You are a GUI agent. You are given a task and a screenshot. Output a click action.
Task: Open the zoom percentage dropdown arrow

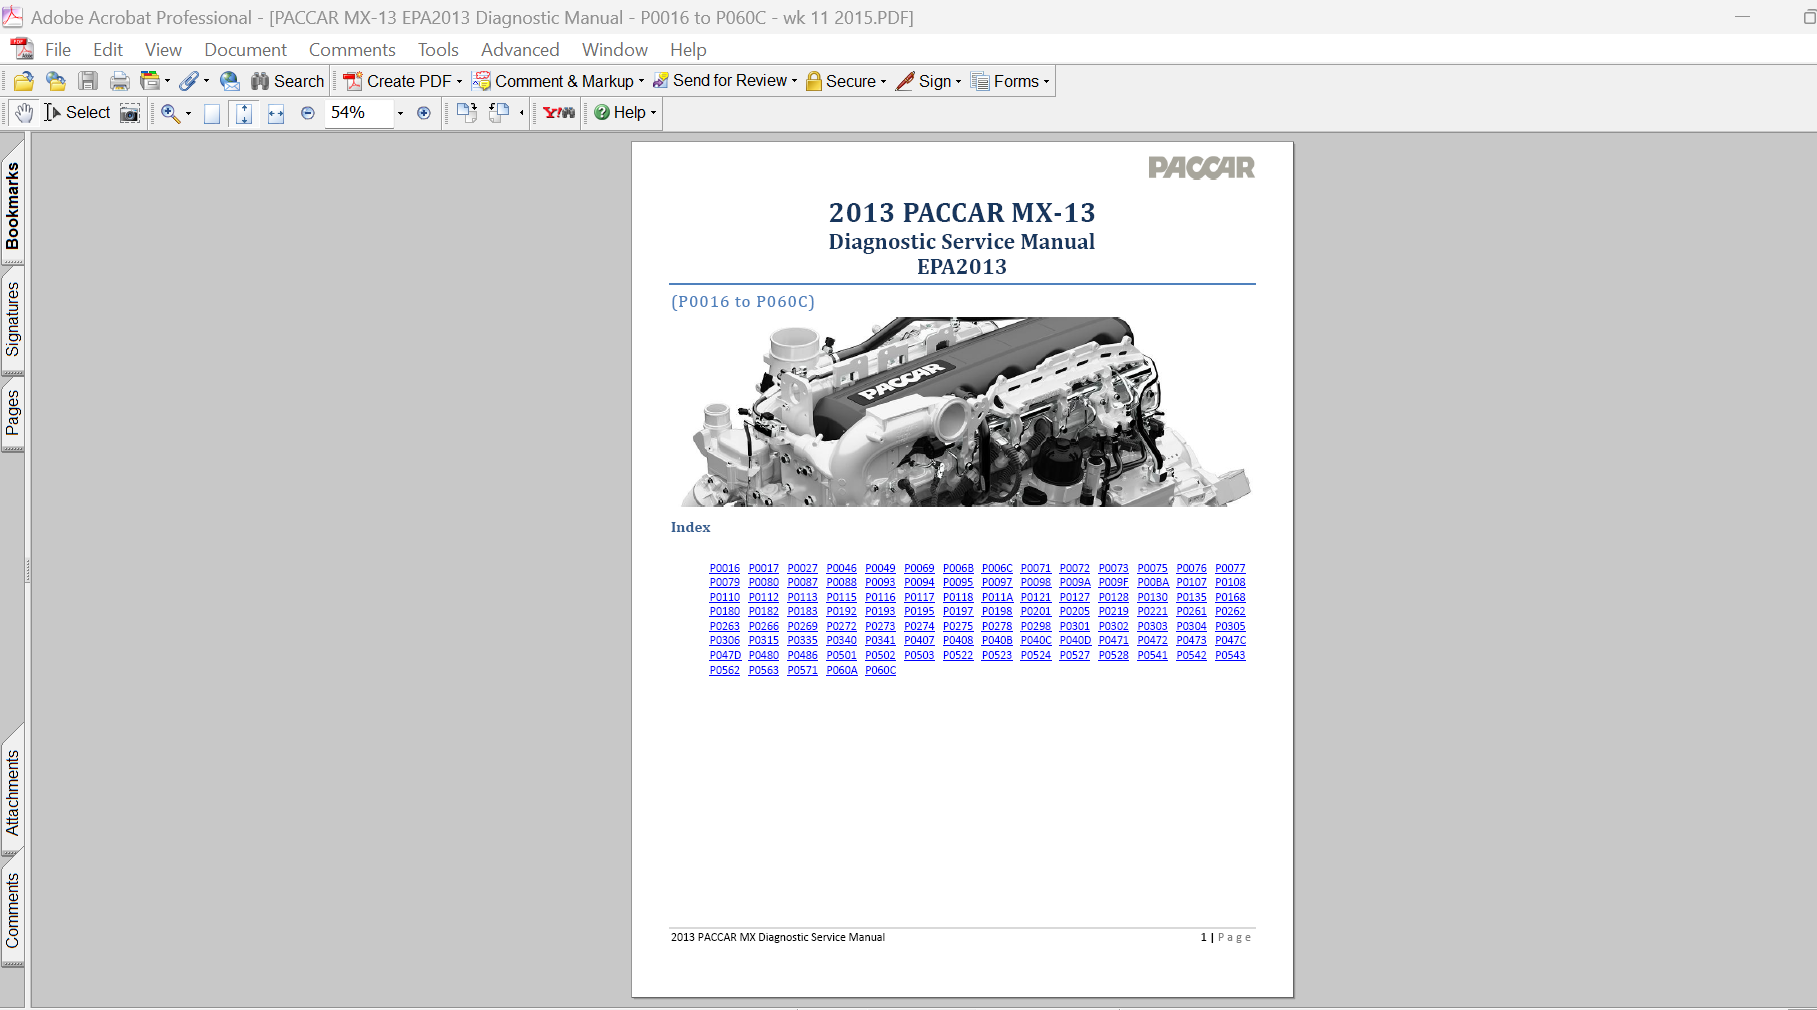400,113
